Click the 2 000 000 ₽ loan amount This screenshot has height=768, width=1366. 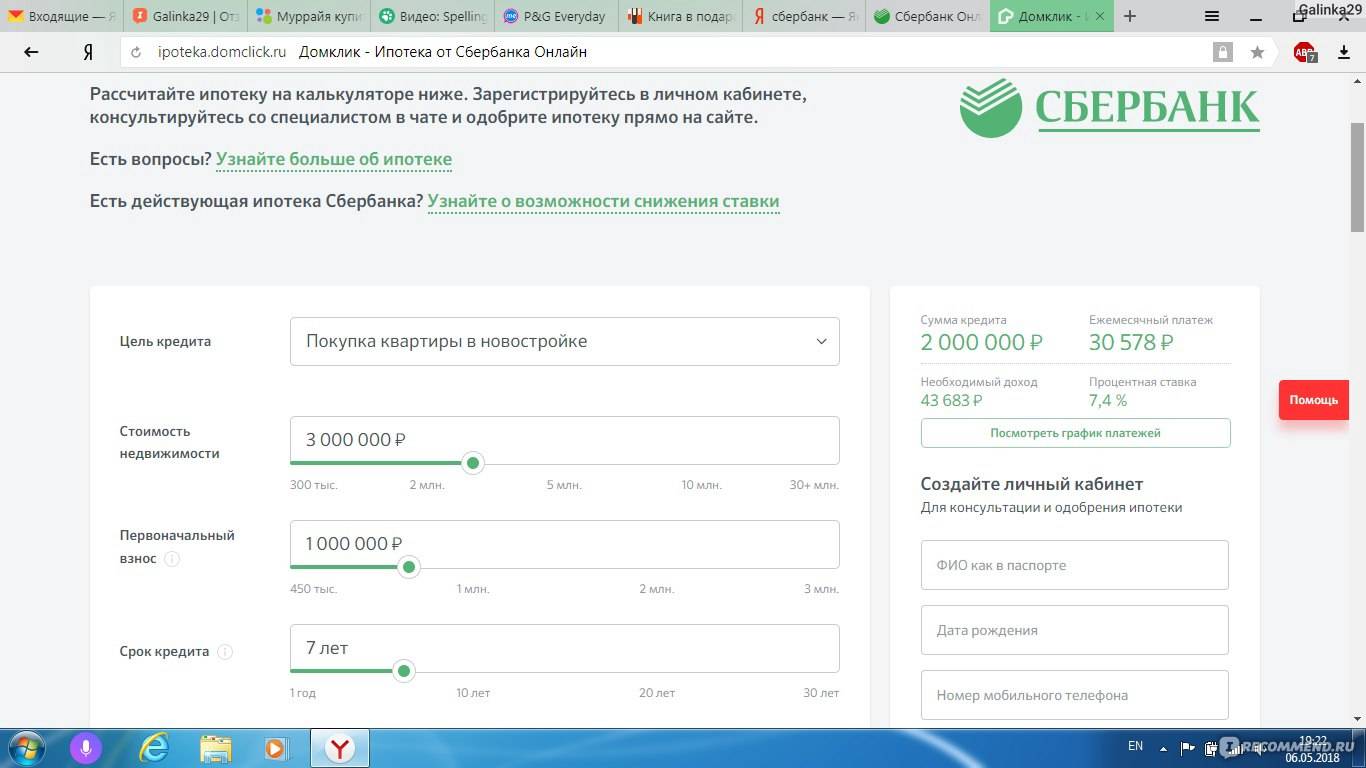click(x=981, y=342)
